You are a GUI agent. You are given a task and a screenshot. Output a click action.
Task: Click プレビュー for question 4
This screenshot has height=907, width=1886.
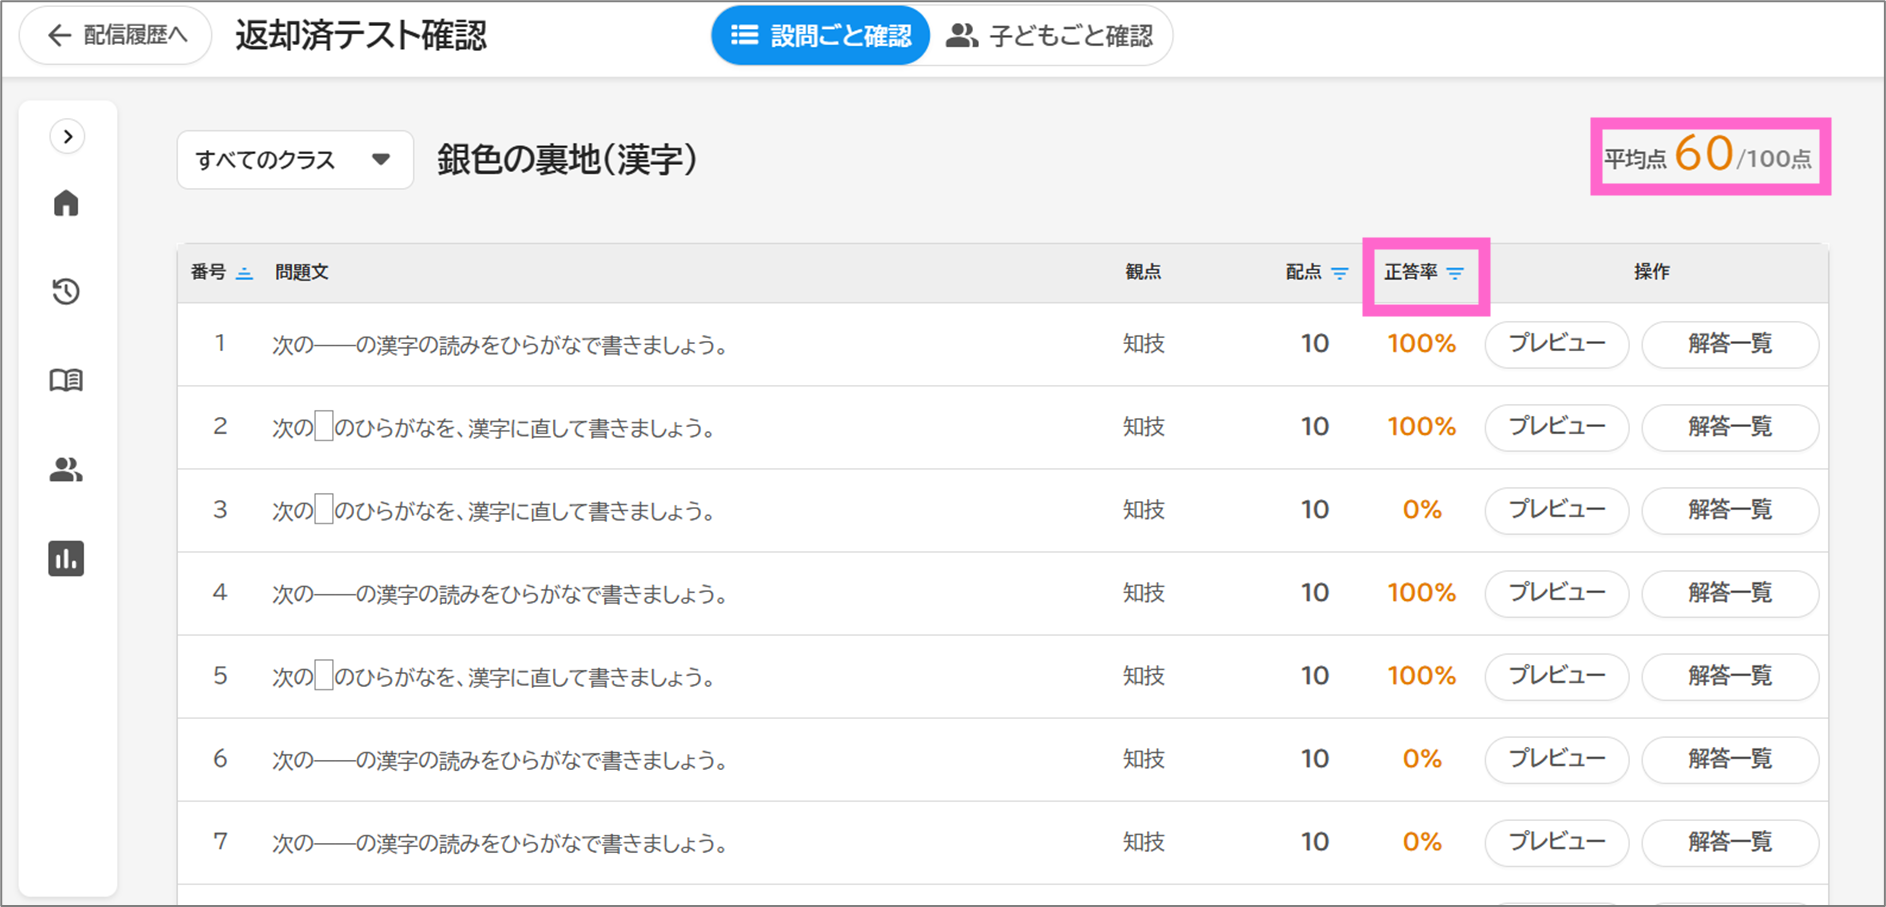[1556, 593]
